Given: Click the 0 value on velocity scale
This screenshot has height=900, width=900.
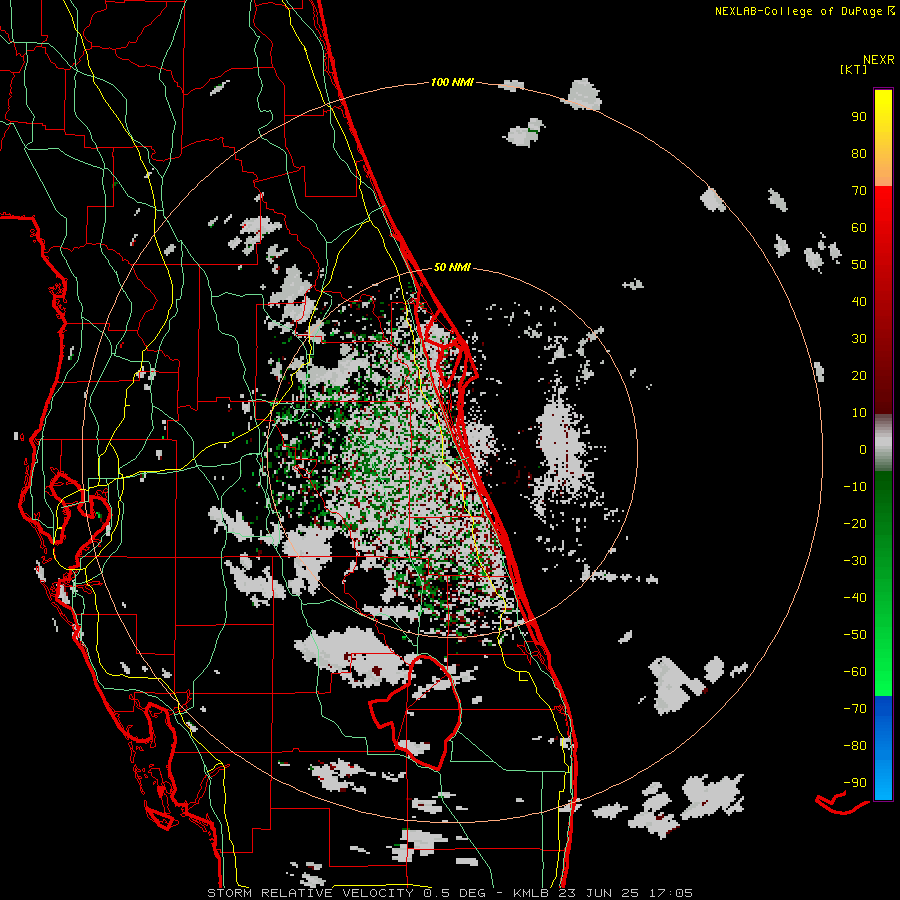Looking at the screenshot, I should tap(863, 450).
